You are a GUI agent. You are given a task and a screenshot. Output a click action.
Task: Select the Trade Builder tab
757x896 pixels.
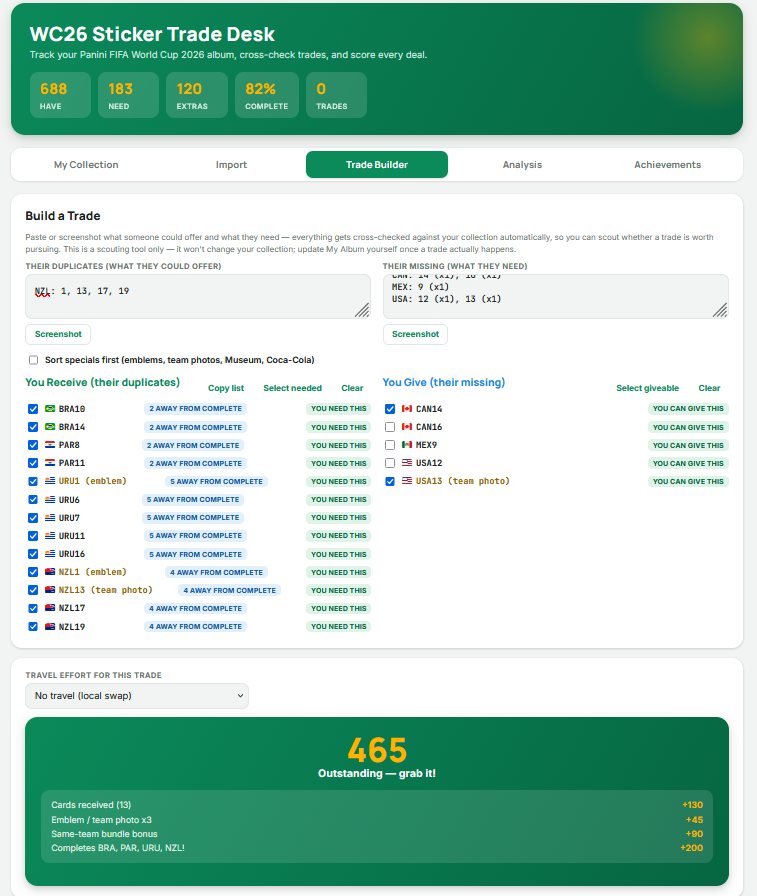pos(377,165)
